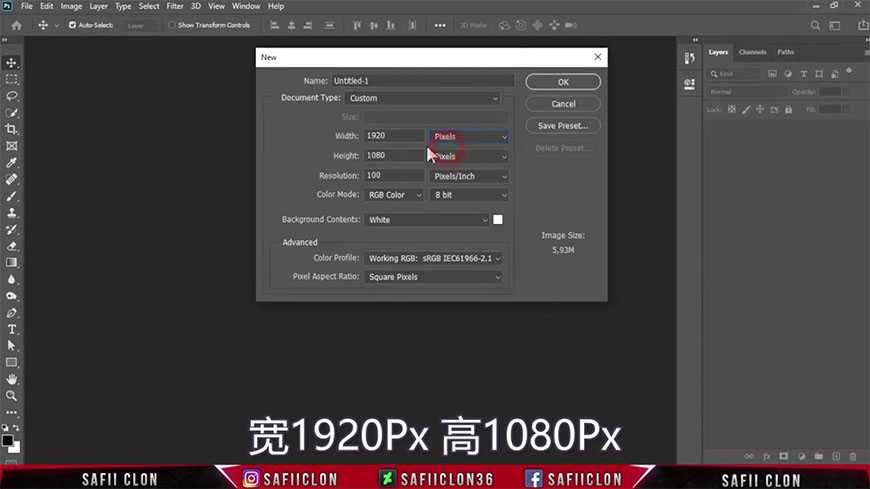Viewport: 870px width, 489px height.
Task: Select the Eyedropper tool
Action: click(12, 163)
